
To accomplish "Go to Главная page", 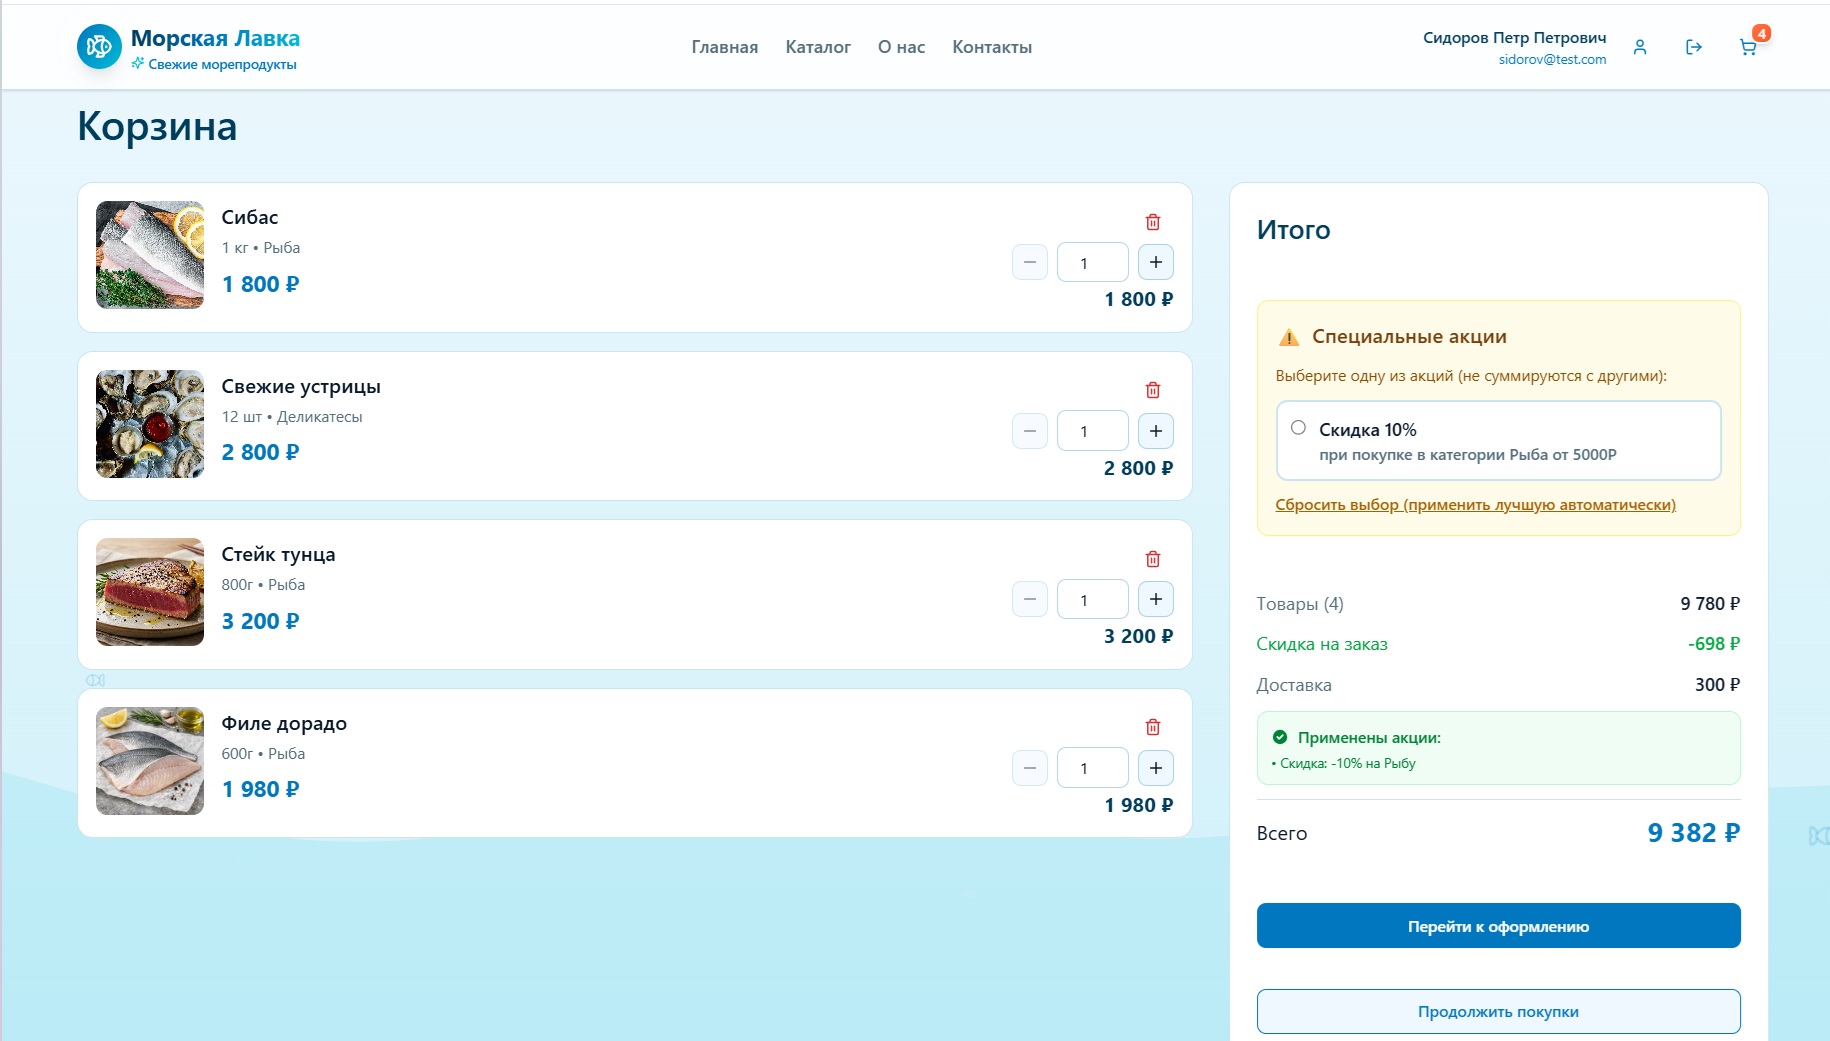I will click(x=725, y=47).
